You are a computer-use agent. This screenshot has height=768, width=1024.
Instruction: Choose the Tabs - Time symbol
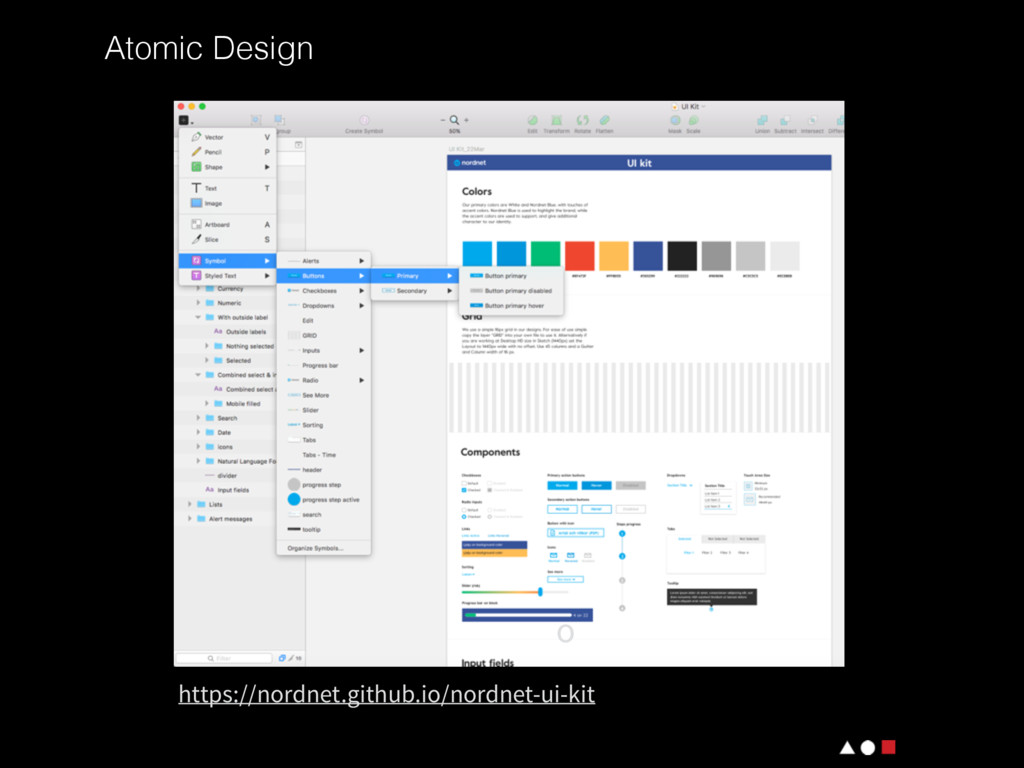click(324, 455)
